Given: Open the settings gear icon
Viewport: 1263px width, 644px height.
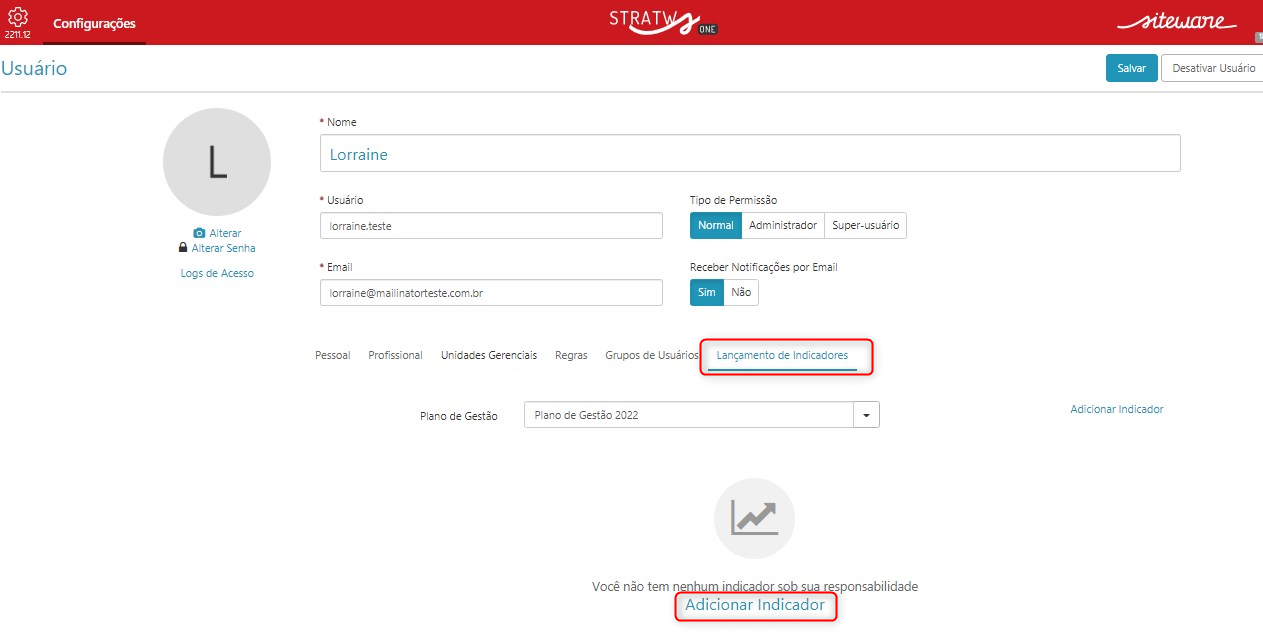Looking at the screenshot, I should (18, 17).
